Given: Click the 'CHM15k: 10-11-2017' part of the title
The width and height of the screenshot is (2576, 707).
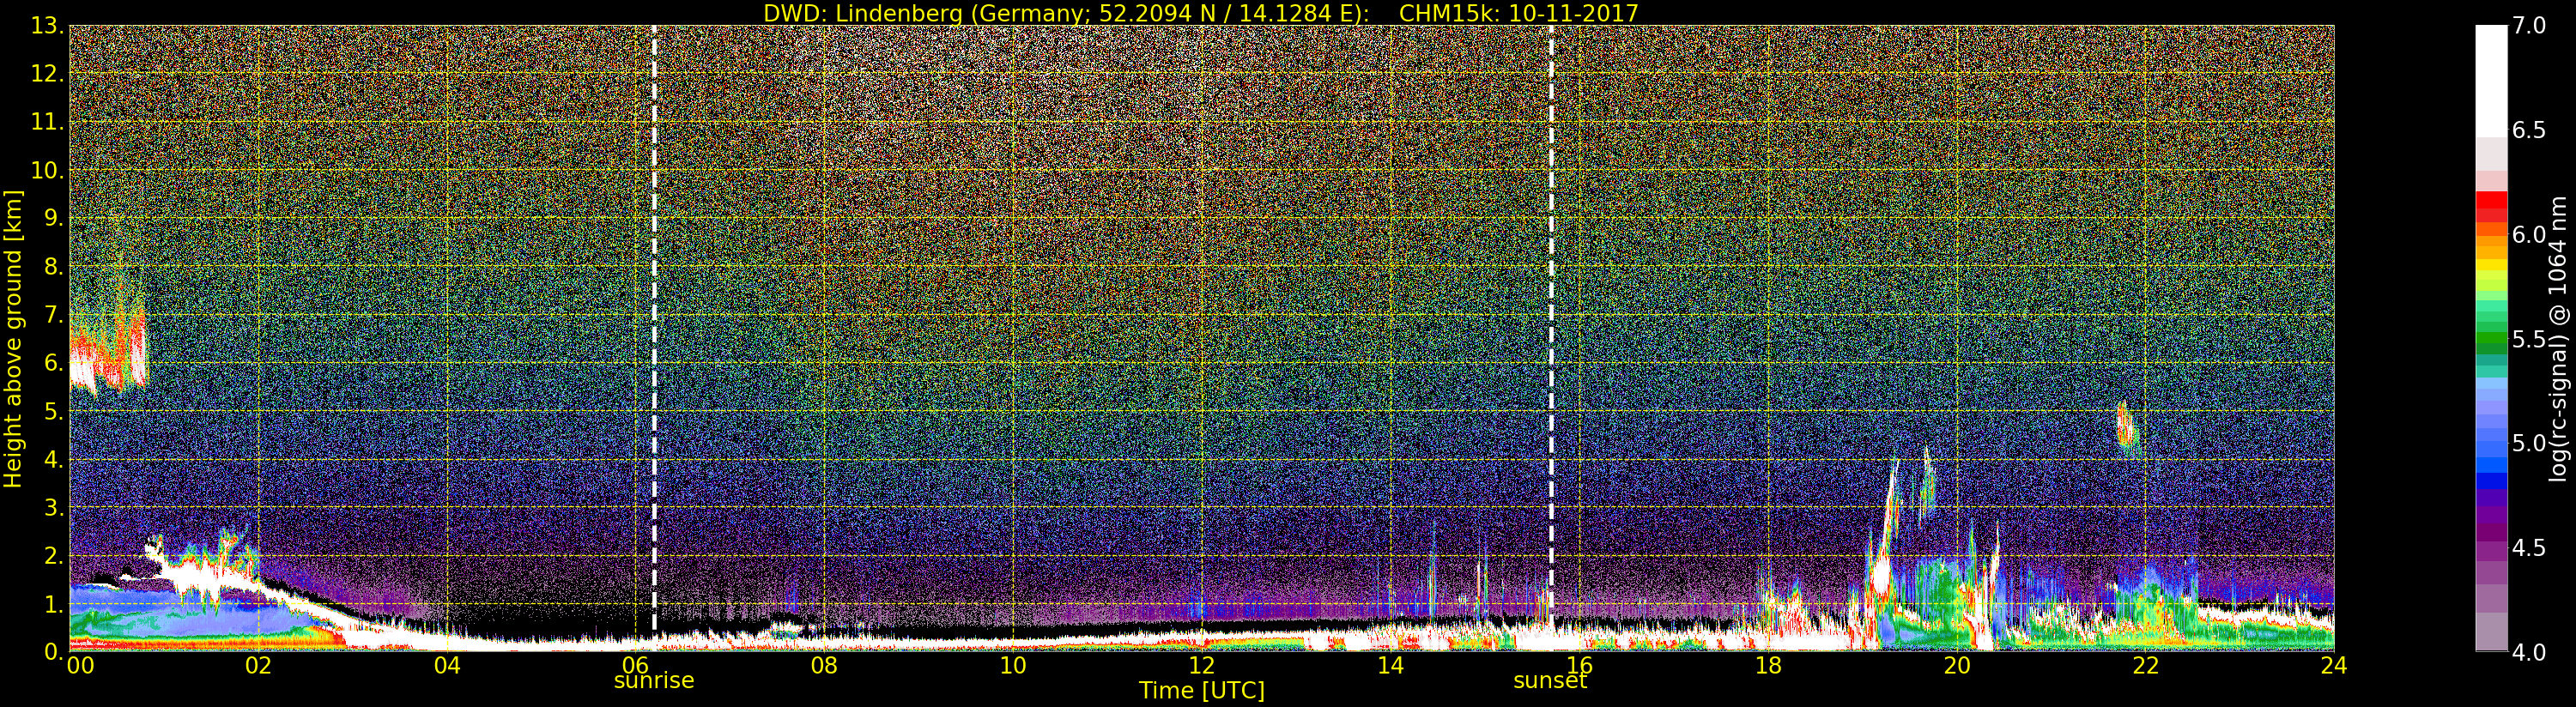Looking at the screenshot, I should [x=1519, y=13].
